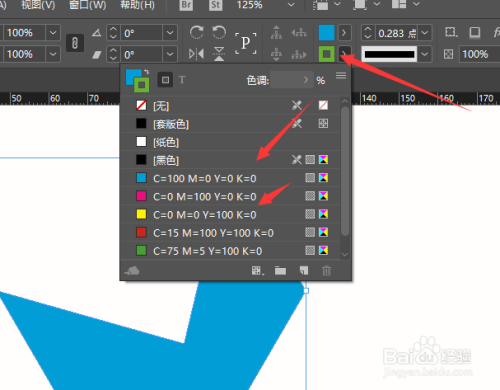Viewport: 500px width, 390px height.
Task: Click the fill/stroke toggle in swatches panel
Action: click(137, 80)
